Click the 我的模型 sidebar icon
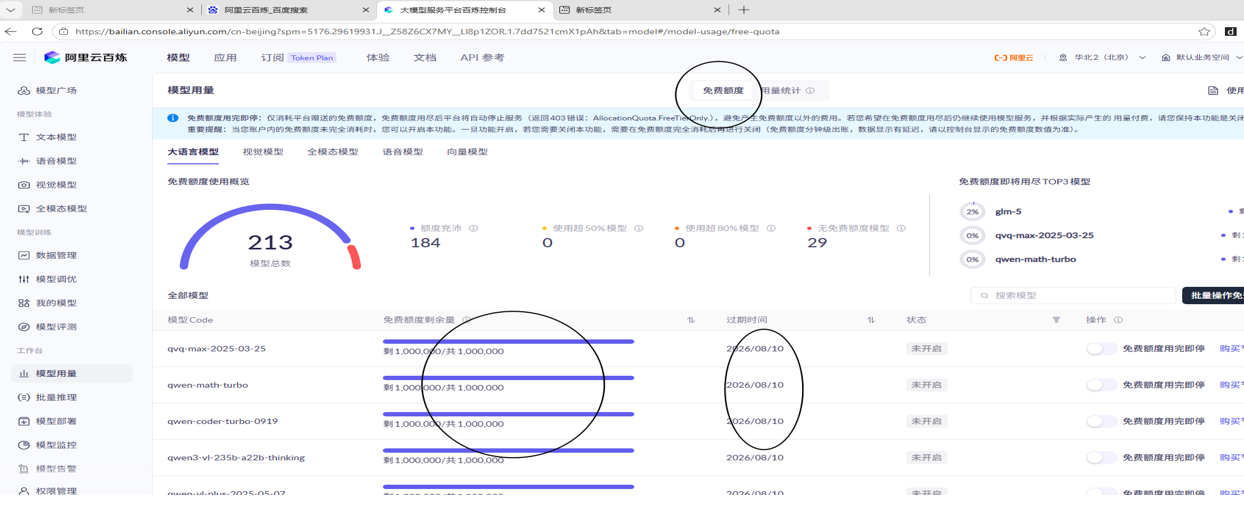This screenshot has width=1244, height=509. point(24,303)
